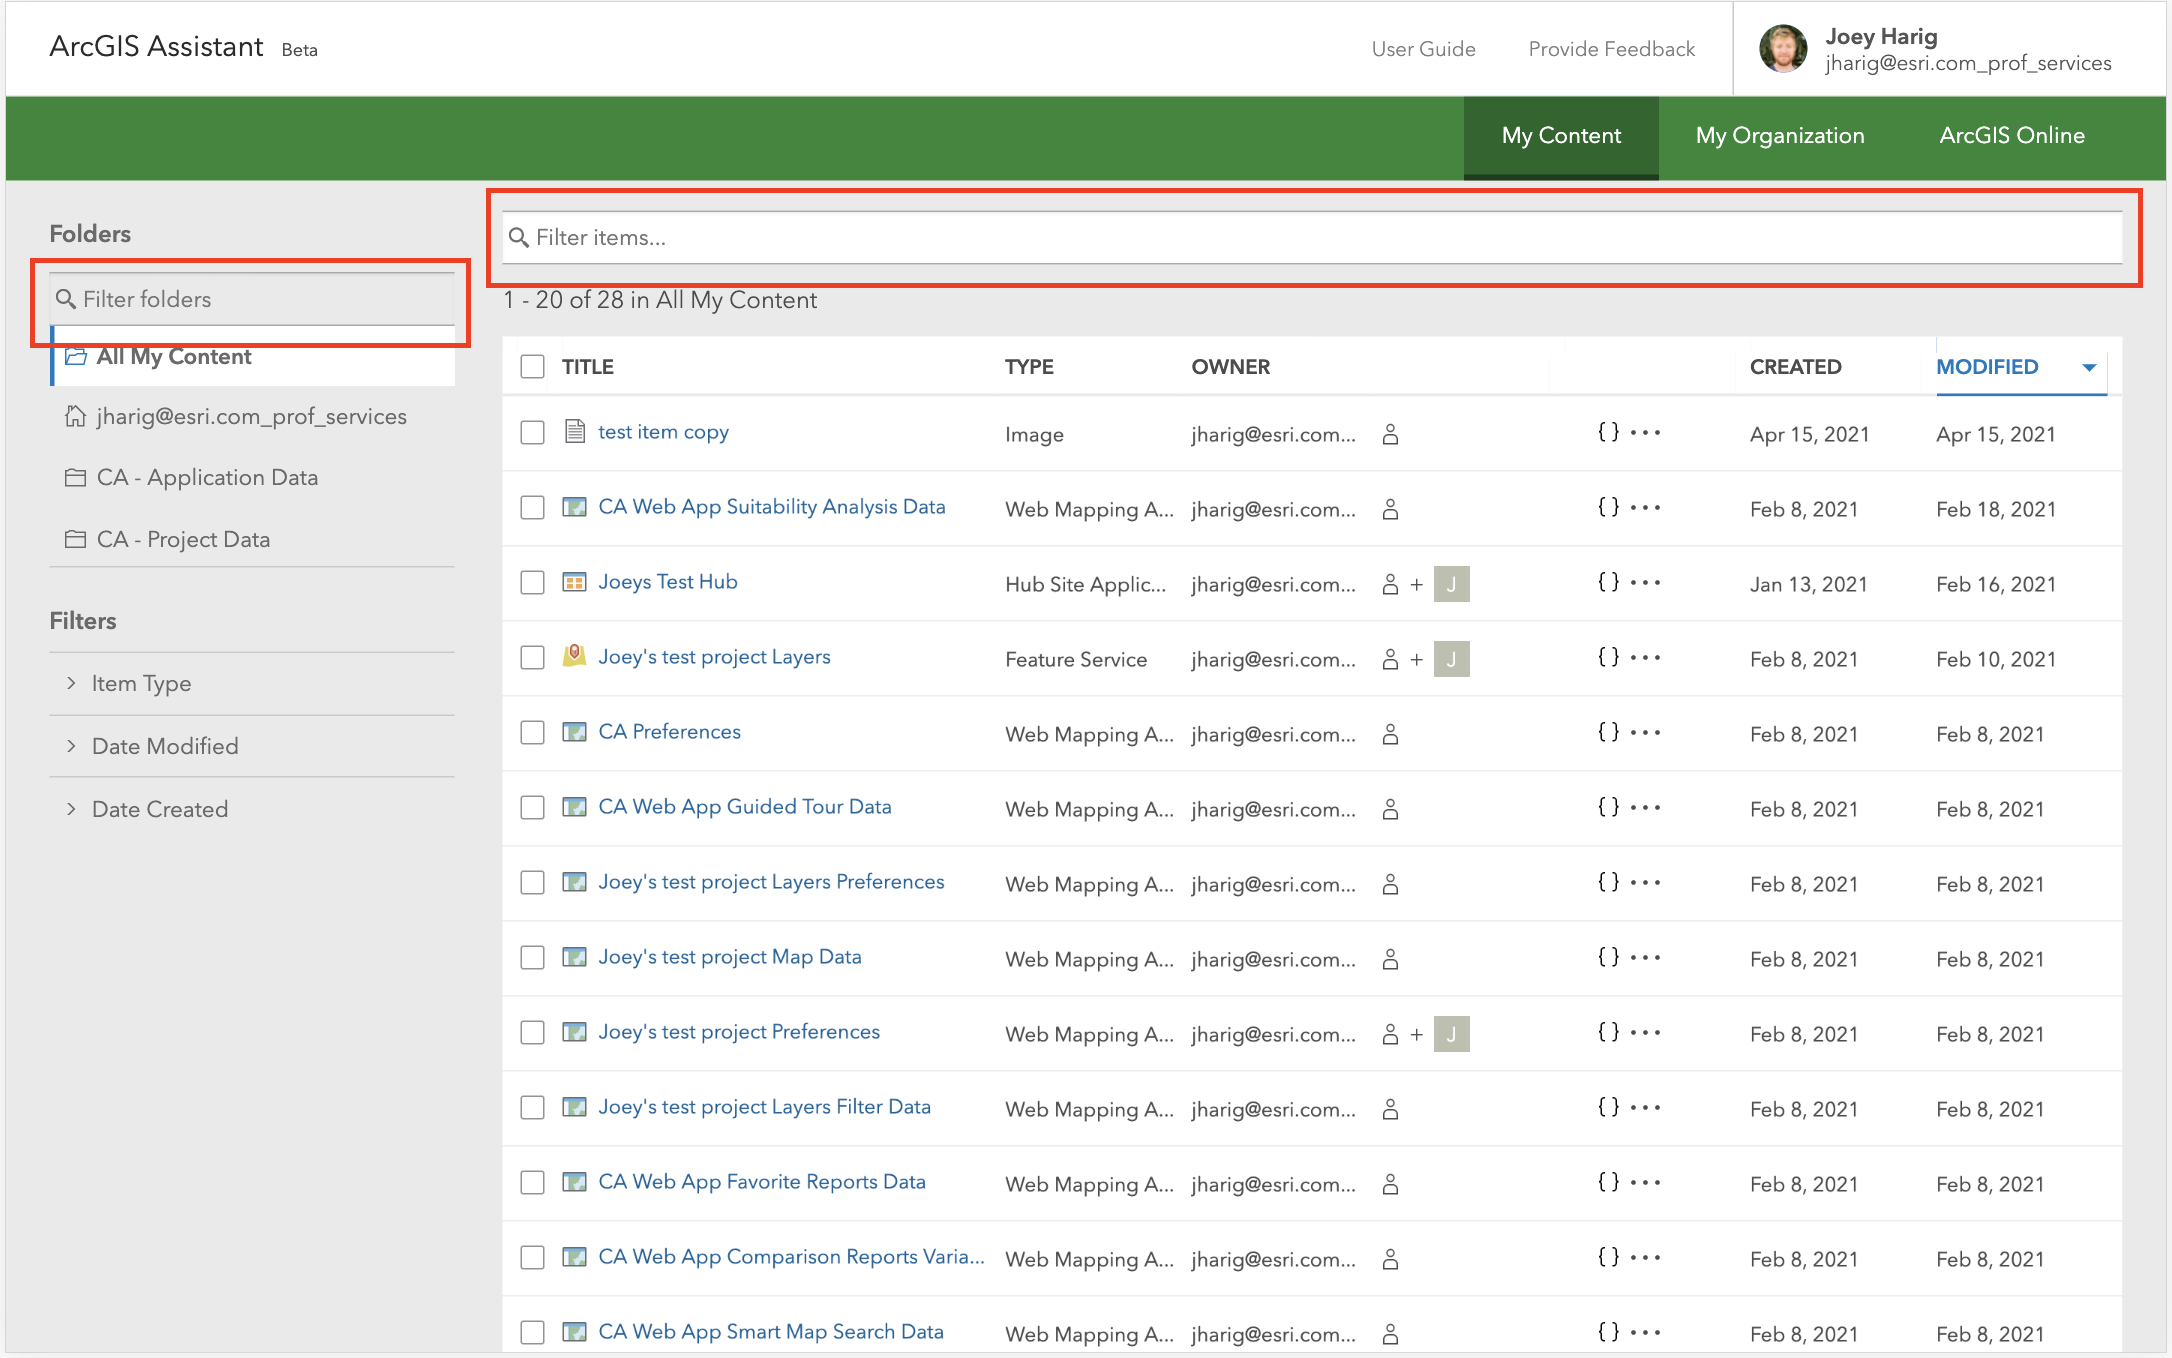
Task: Check the box for test item copy
Action: pos(532,432)
